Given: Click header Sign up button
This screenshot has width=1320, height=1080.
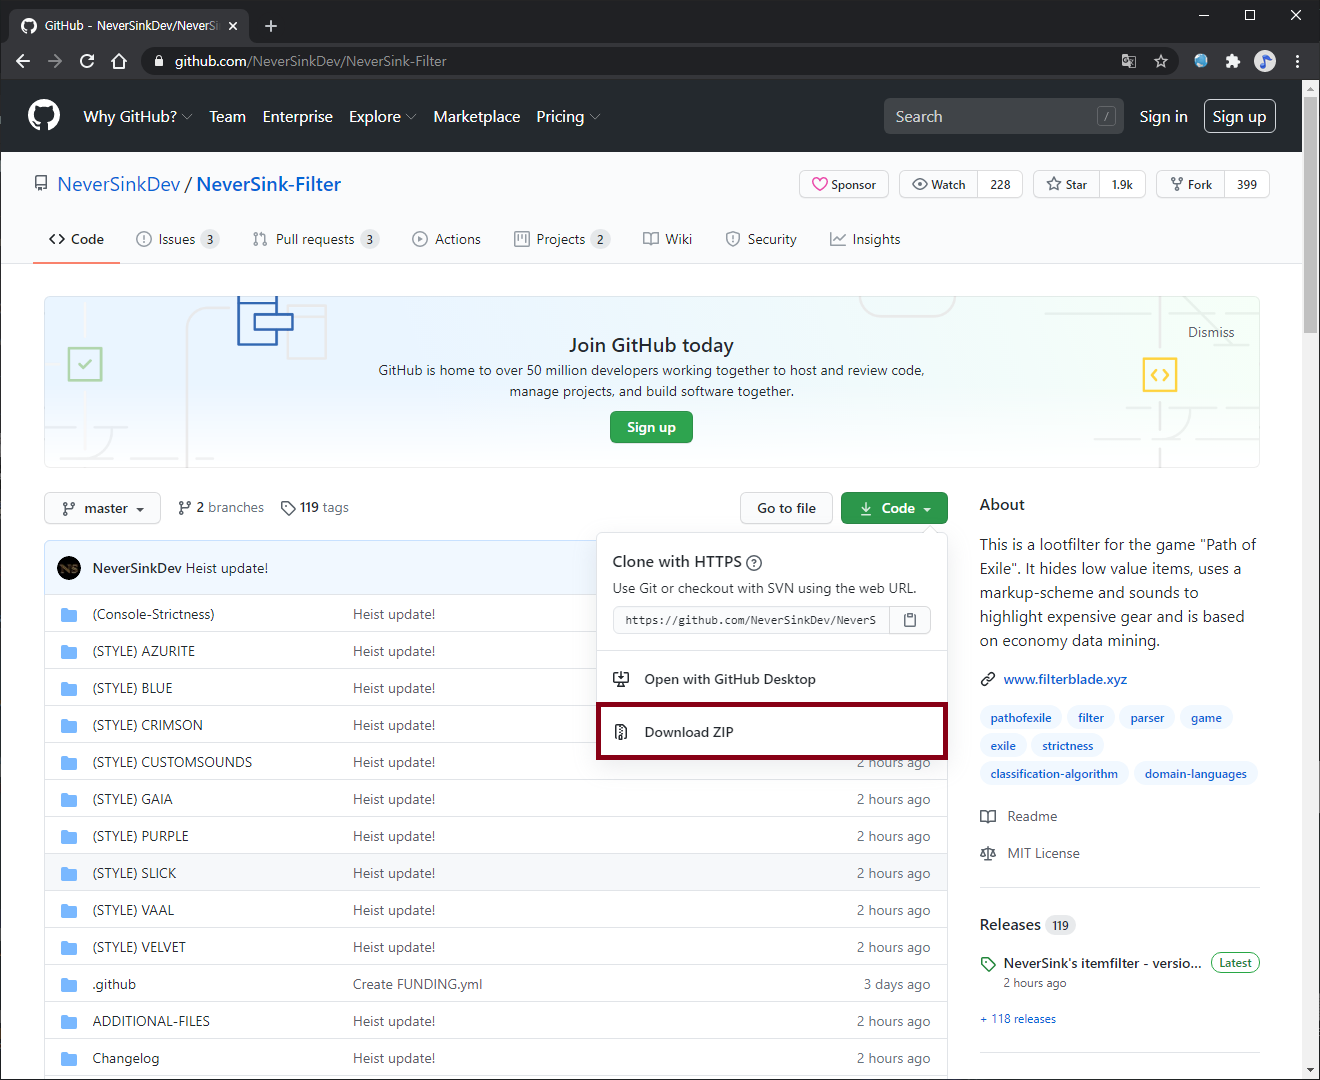Looking at the screenshot, I should (x=1239, y=117).
